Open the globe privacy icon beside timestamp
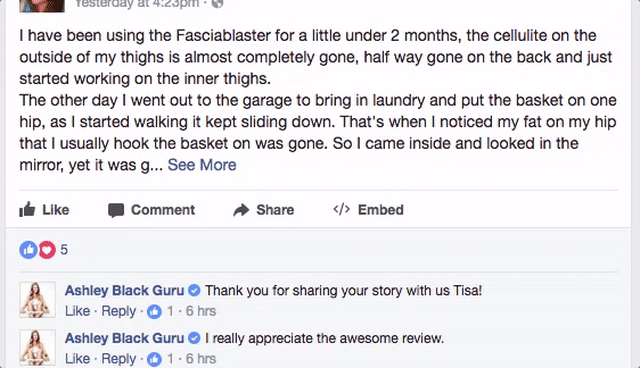640x368 pixels. click(218, 3)
